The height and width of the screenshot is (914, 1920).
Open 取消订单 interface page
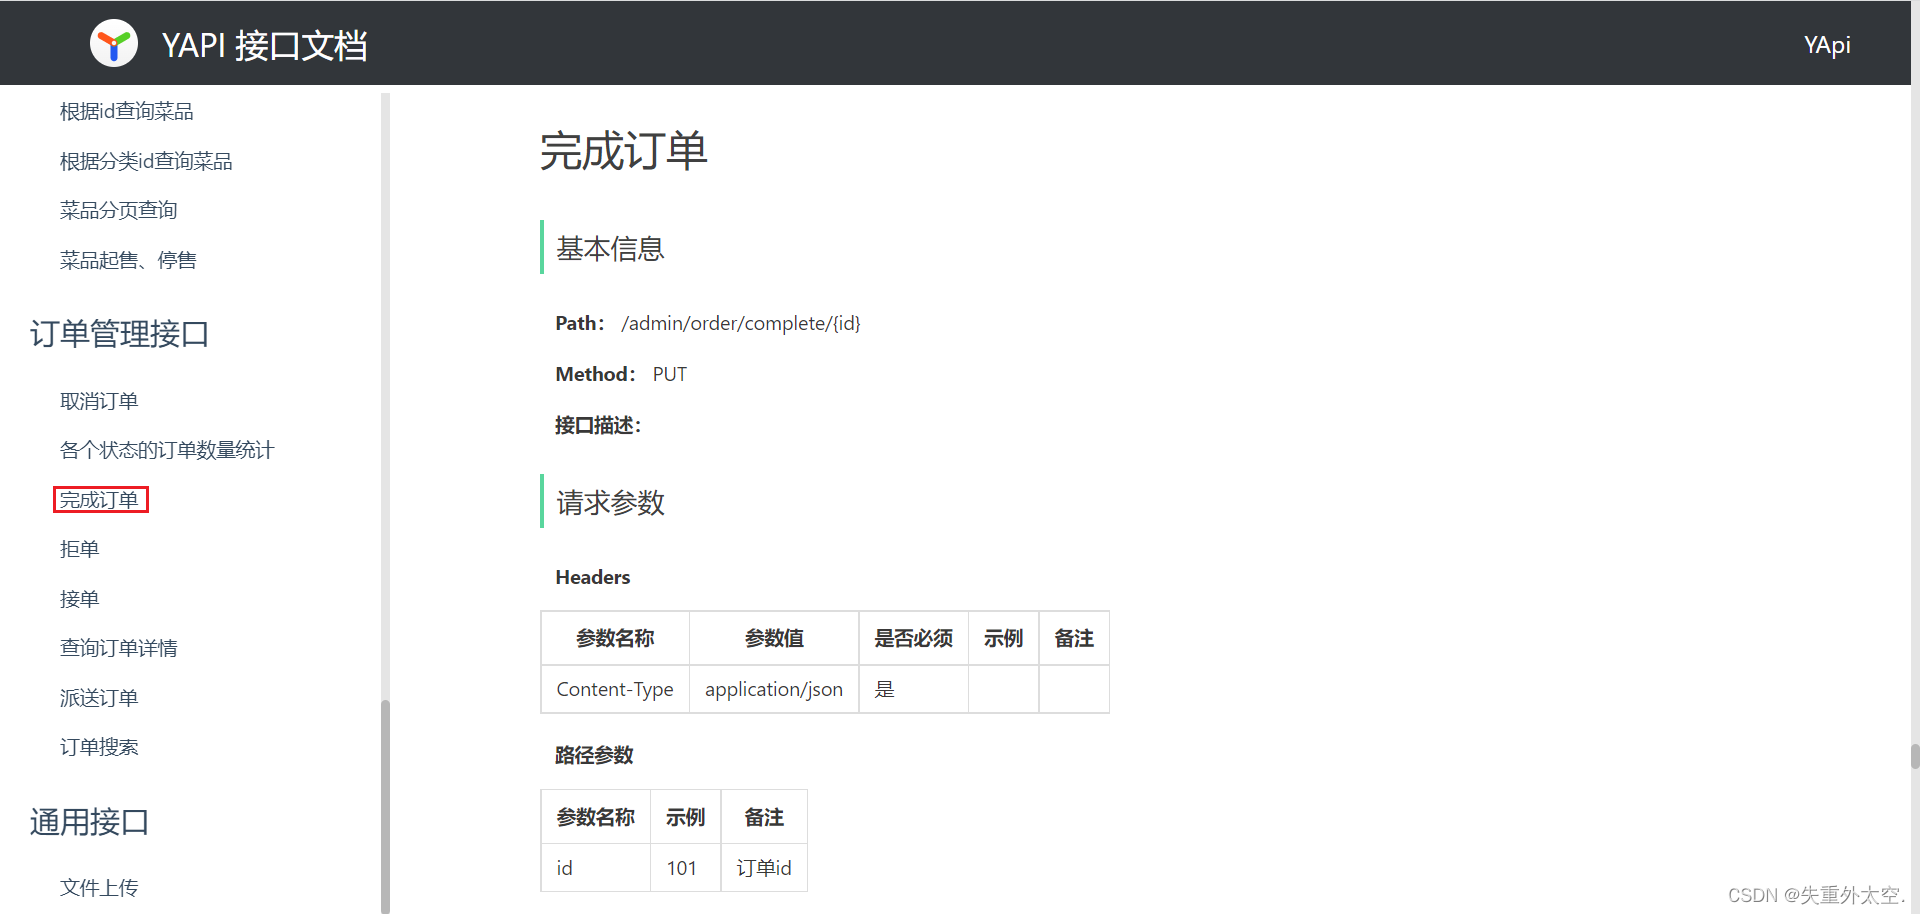pyautogui.click(x=99, y=401)
